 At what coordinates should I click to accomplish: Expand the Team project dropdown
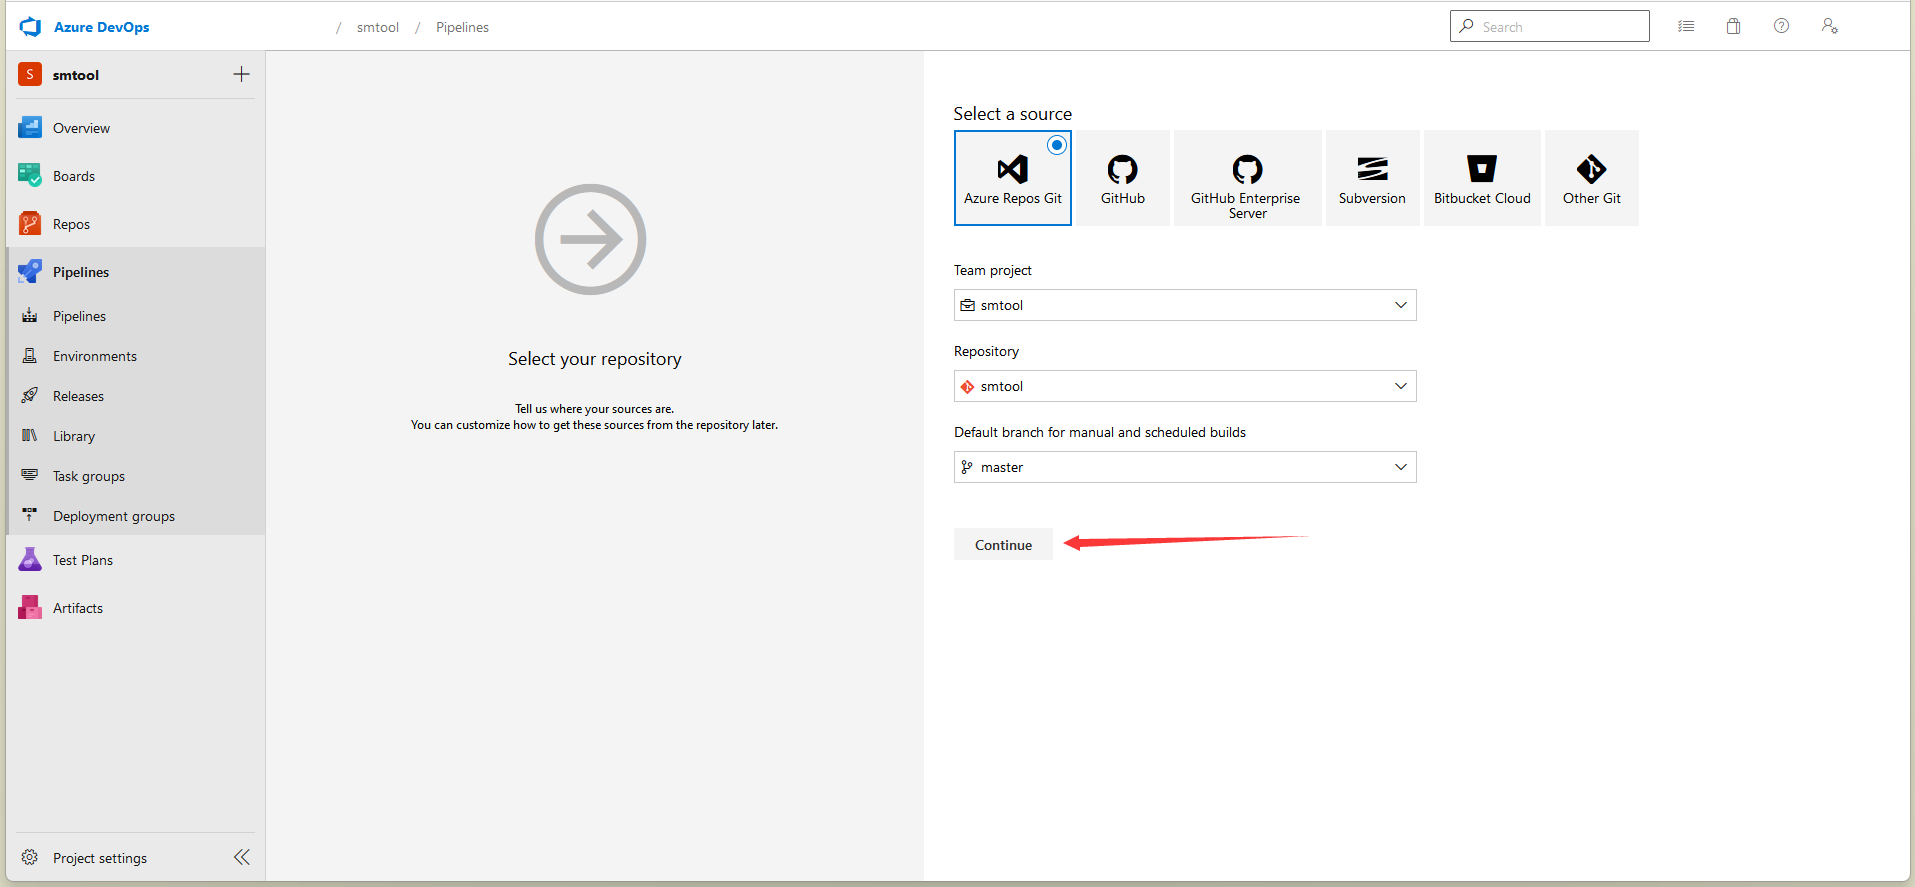[x=1184, y=305]
